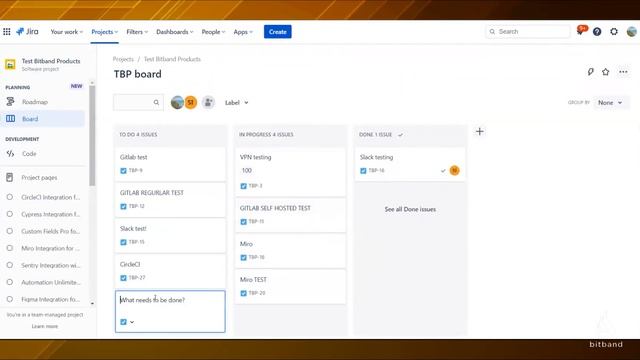The height and width of the screenshot is (360, 640).
Task: Open the Projects breadcrumb link
Action: coord(123,59)
